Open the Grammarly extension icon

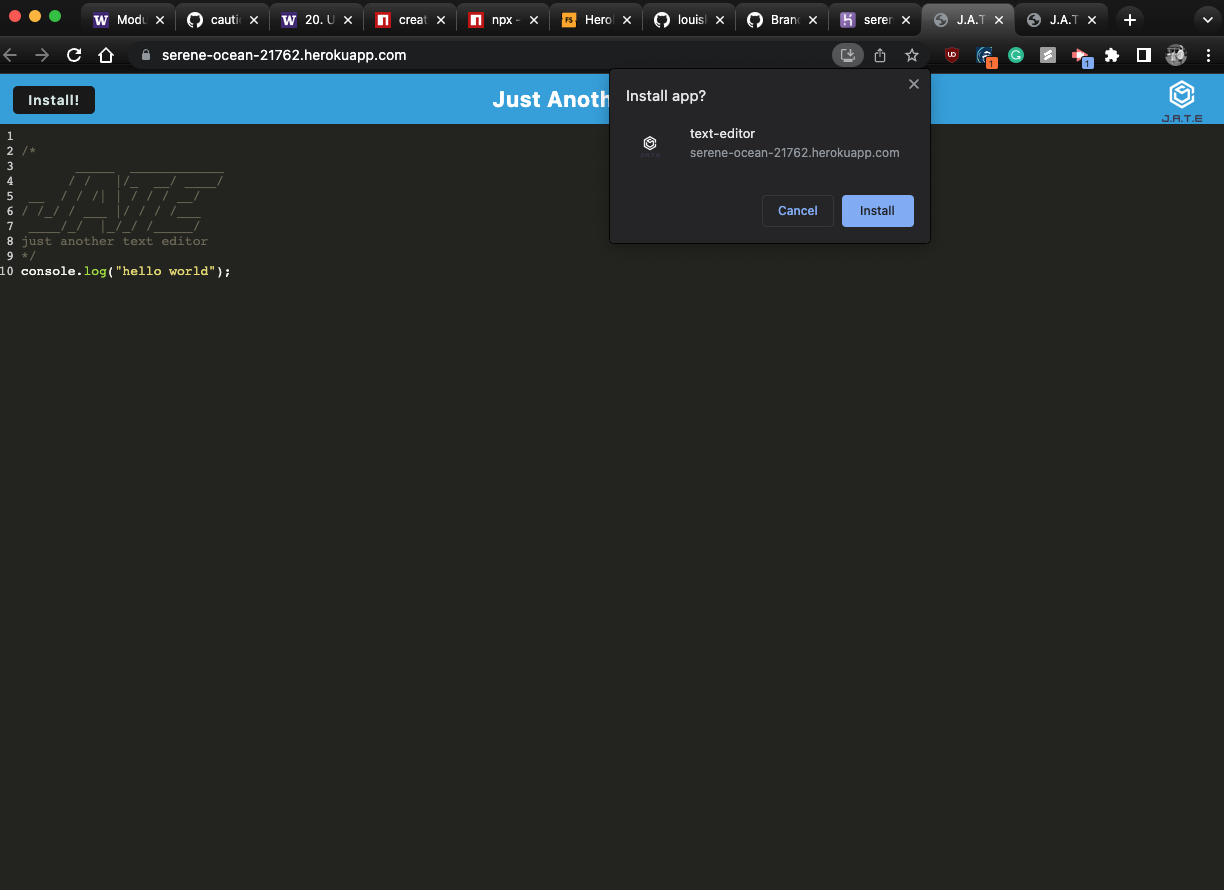coord(1016,55)
